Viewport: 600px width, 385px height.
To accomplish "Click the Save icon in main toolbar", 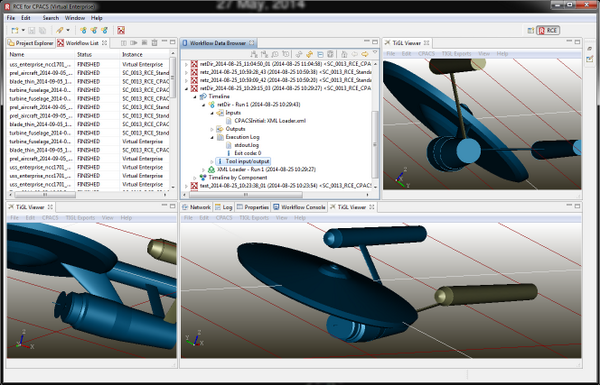I will click(32, 30).
